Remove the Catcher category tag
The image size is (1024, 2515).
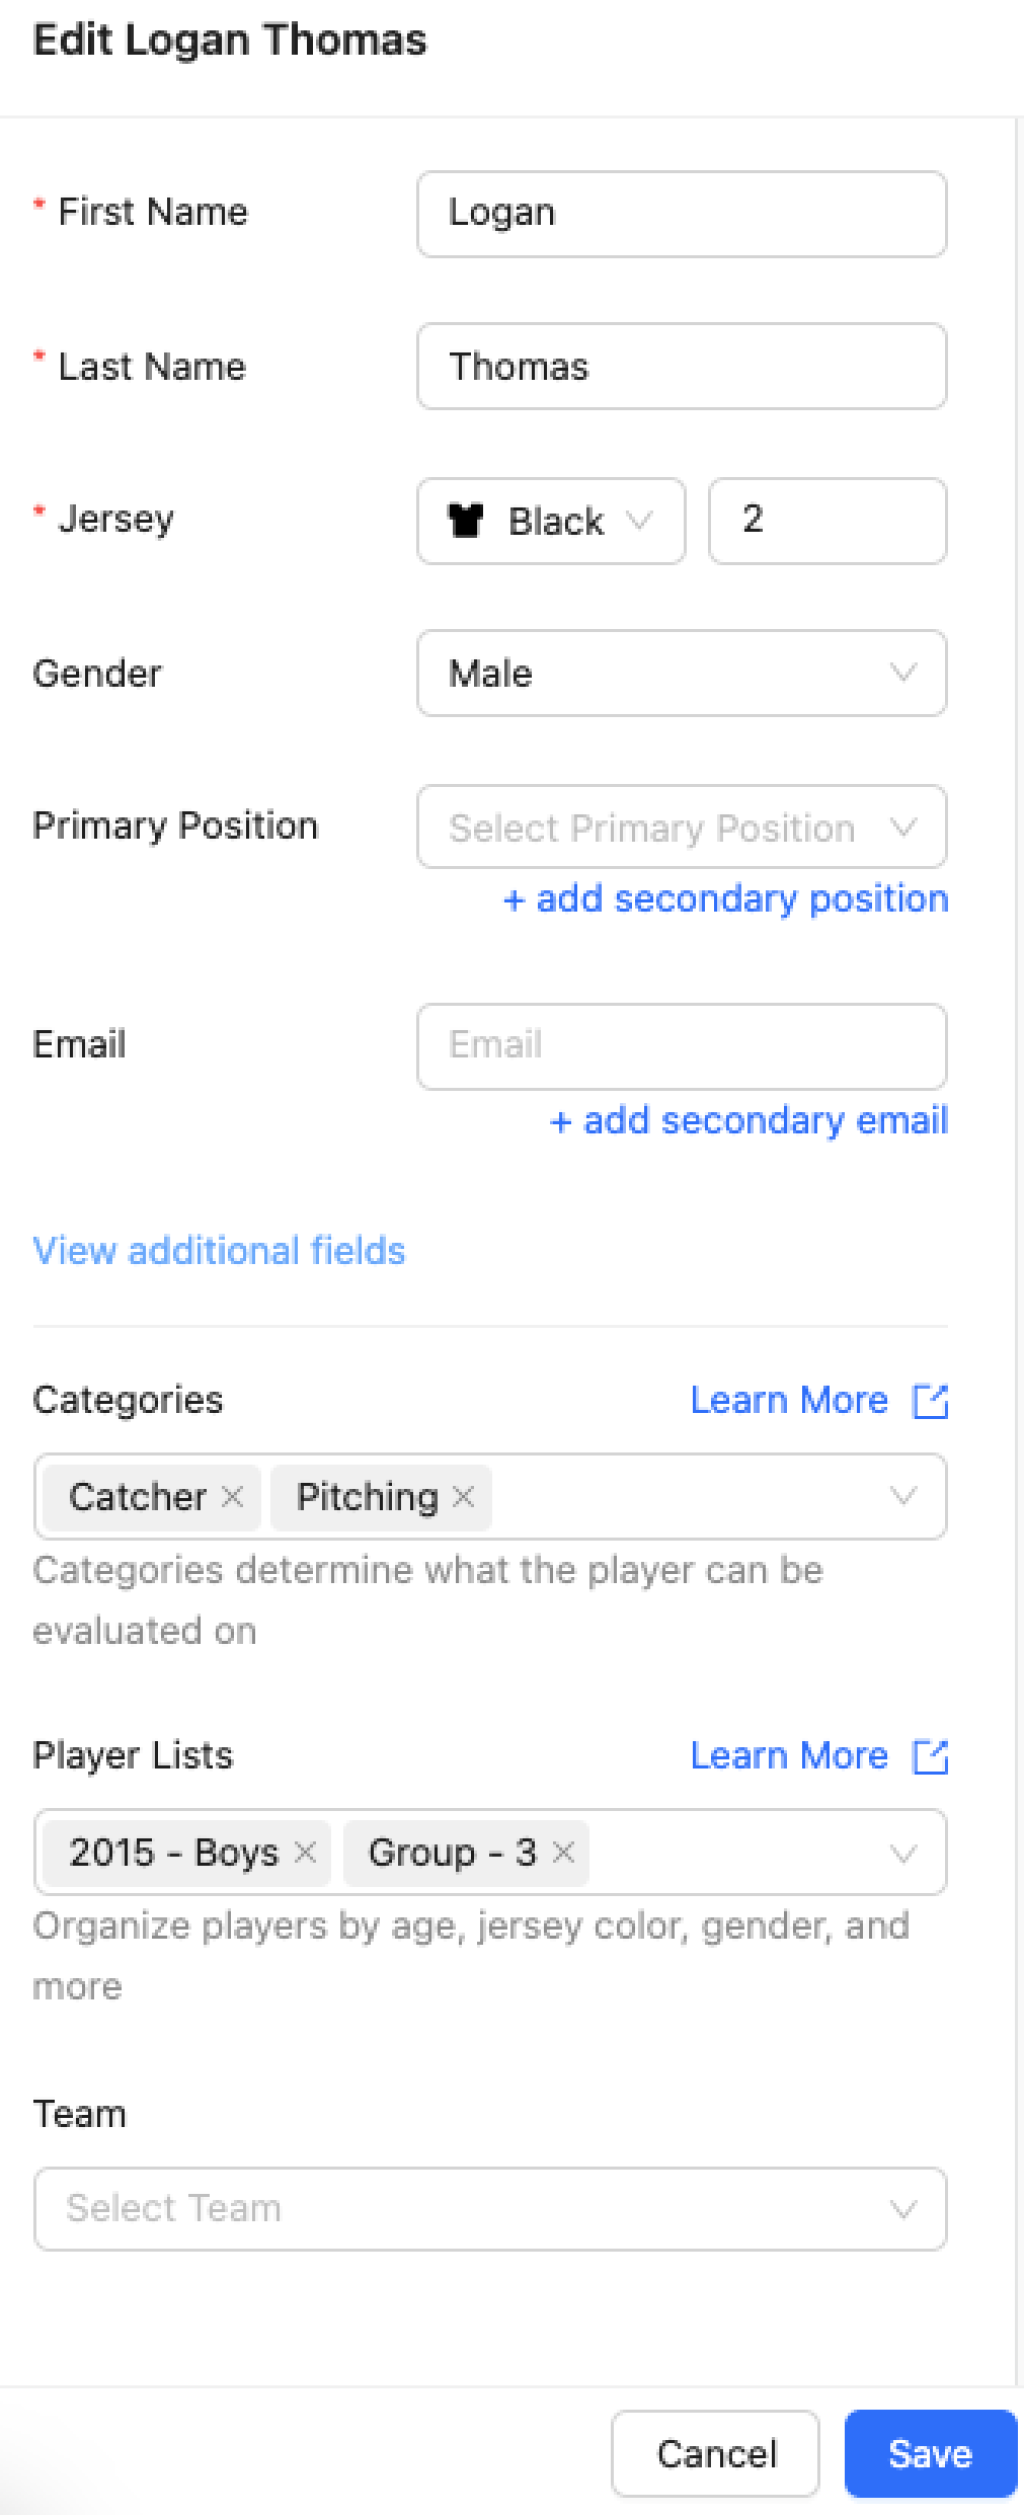pyautogui.click(x=232, y=1497)
